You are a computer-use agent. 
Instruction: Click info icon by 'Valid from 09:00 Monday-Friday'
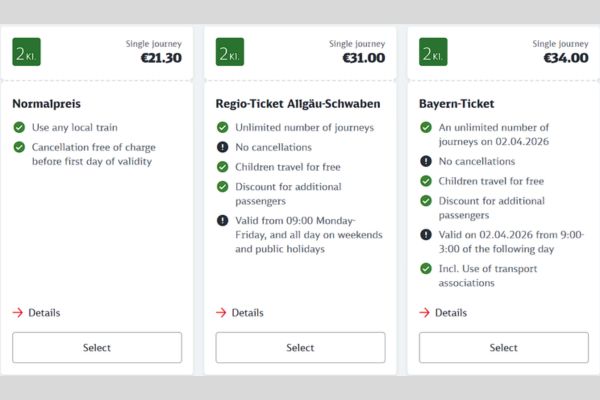tap(222, 221)
